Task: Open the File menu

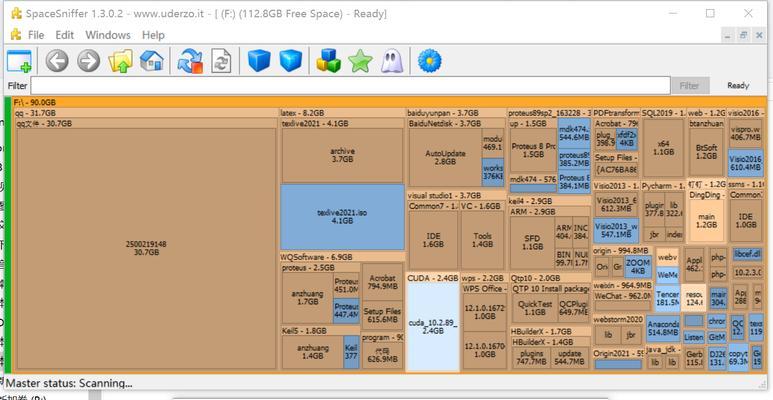Action: 36,35
